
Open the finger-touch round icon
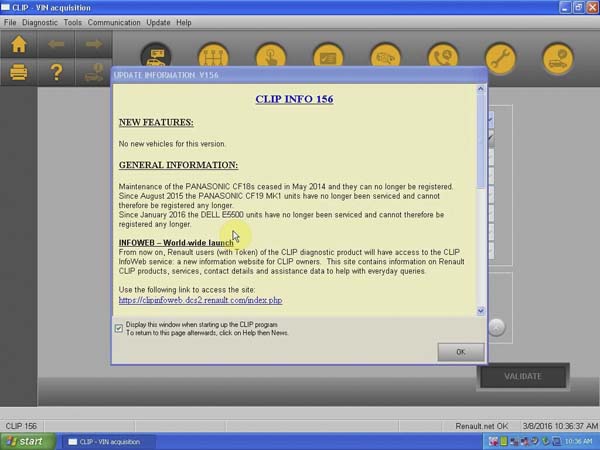tap(271, 57)
